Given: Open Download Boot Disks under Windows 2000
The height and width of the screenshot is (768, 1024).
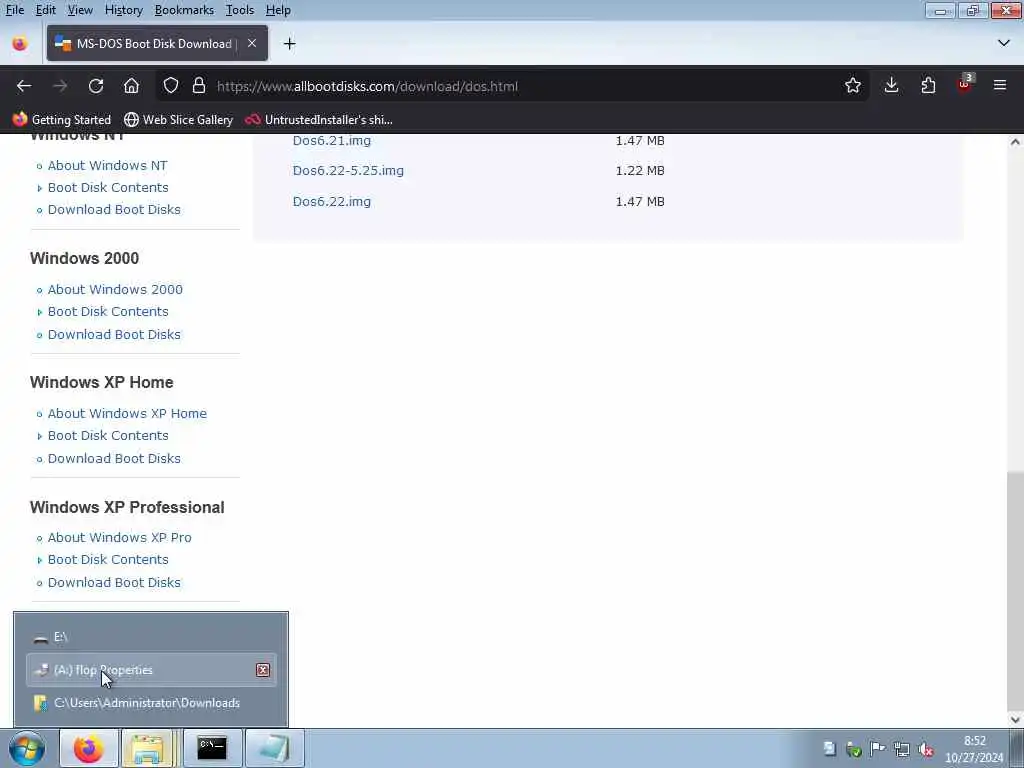Looking at the screenshot, I should [x=114, y=334].
